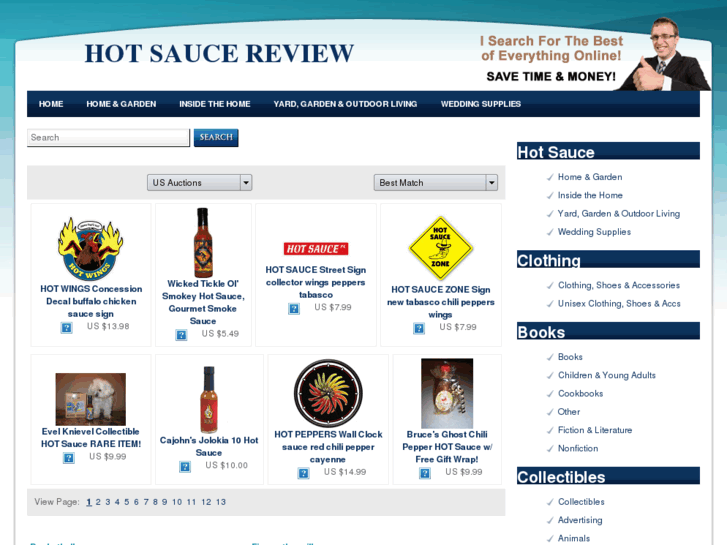Go to results page 2

tap(98, 502)
